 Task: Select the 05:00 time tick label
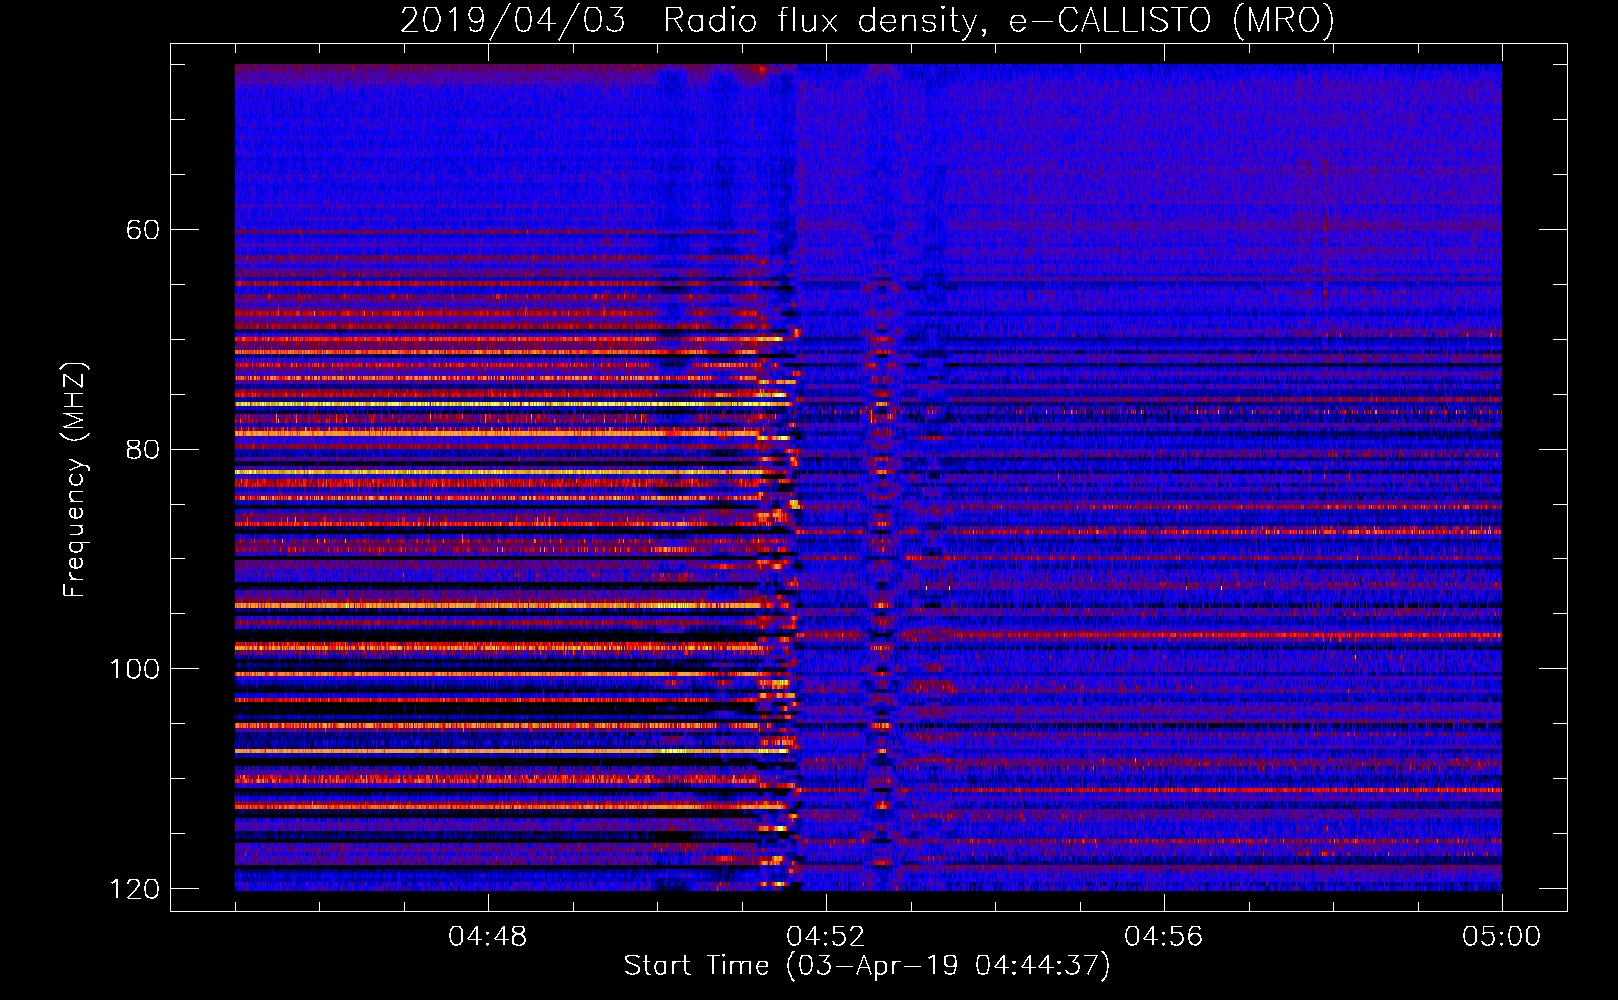(1502, 936)
